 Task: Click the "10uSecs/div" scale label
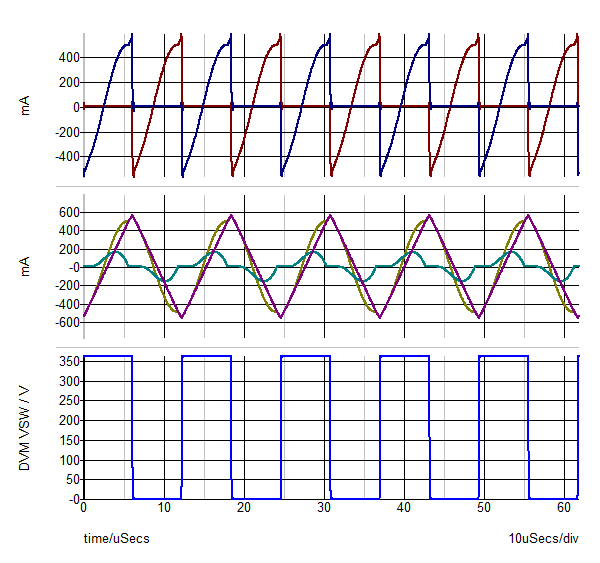pyautogui.click(x=543, y=539)
